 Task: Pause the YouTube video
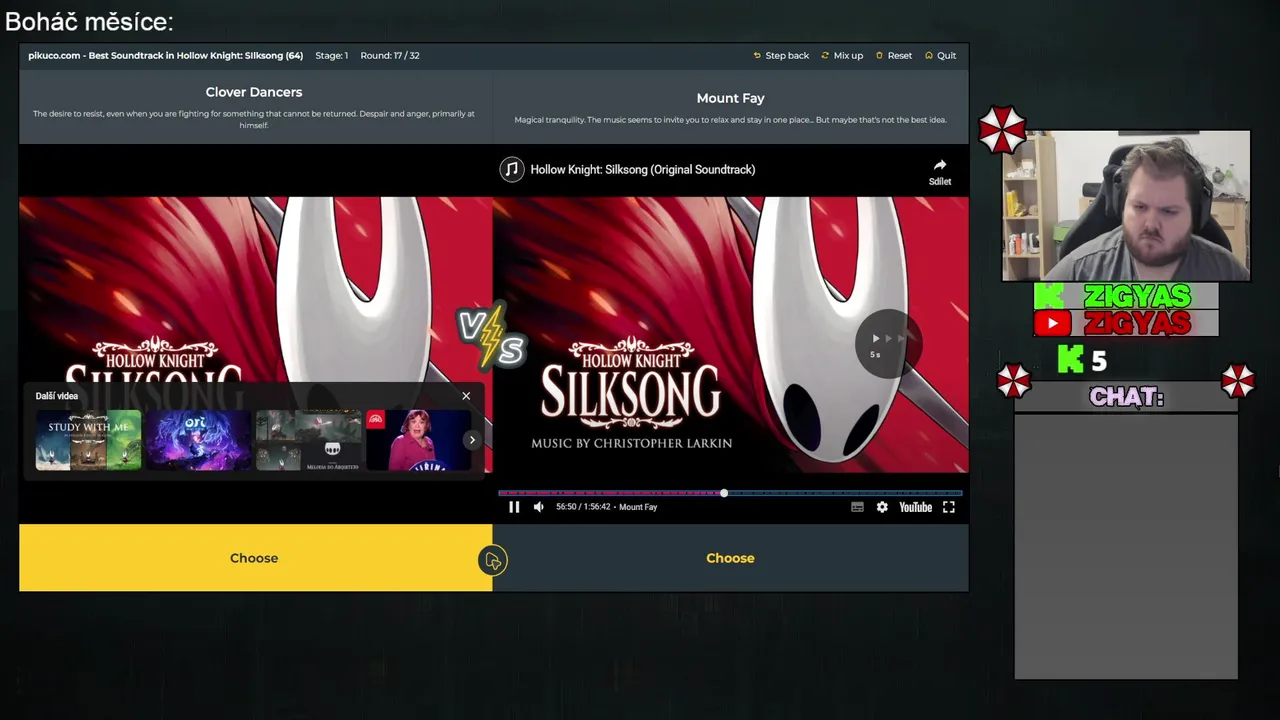pos(514,507)
